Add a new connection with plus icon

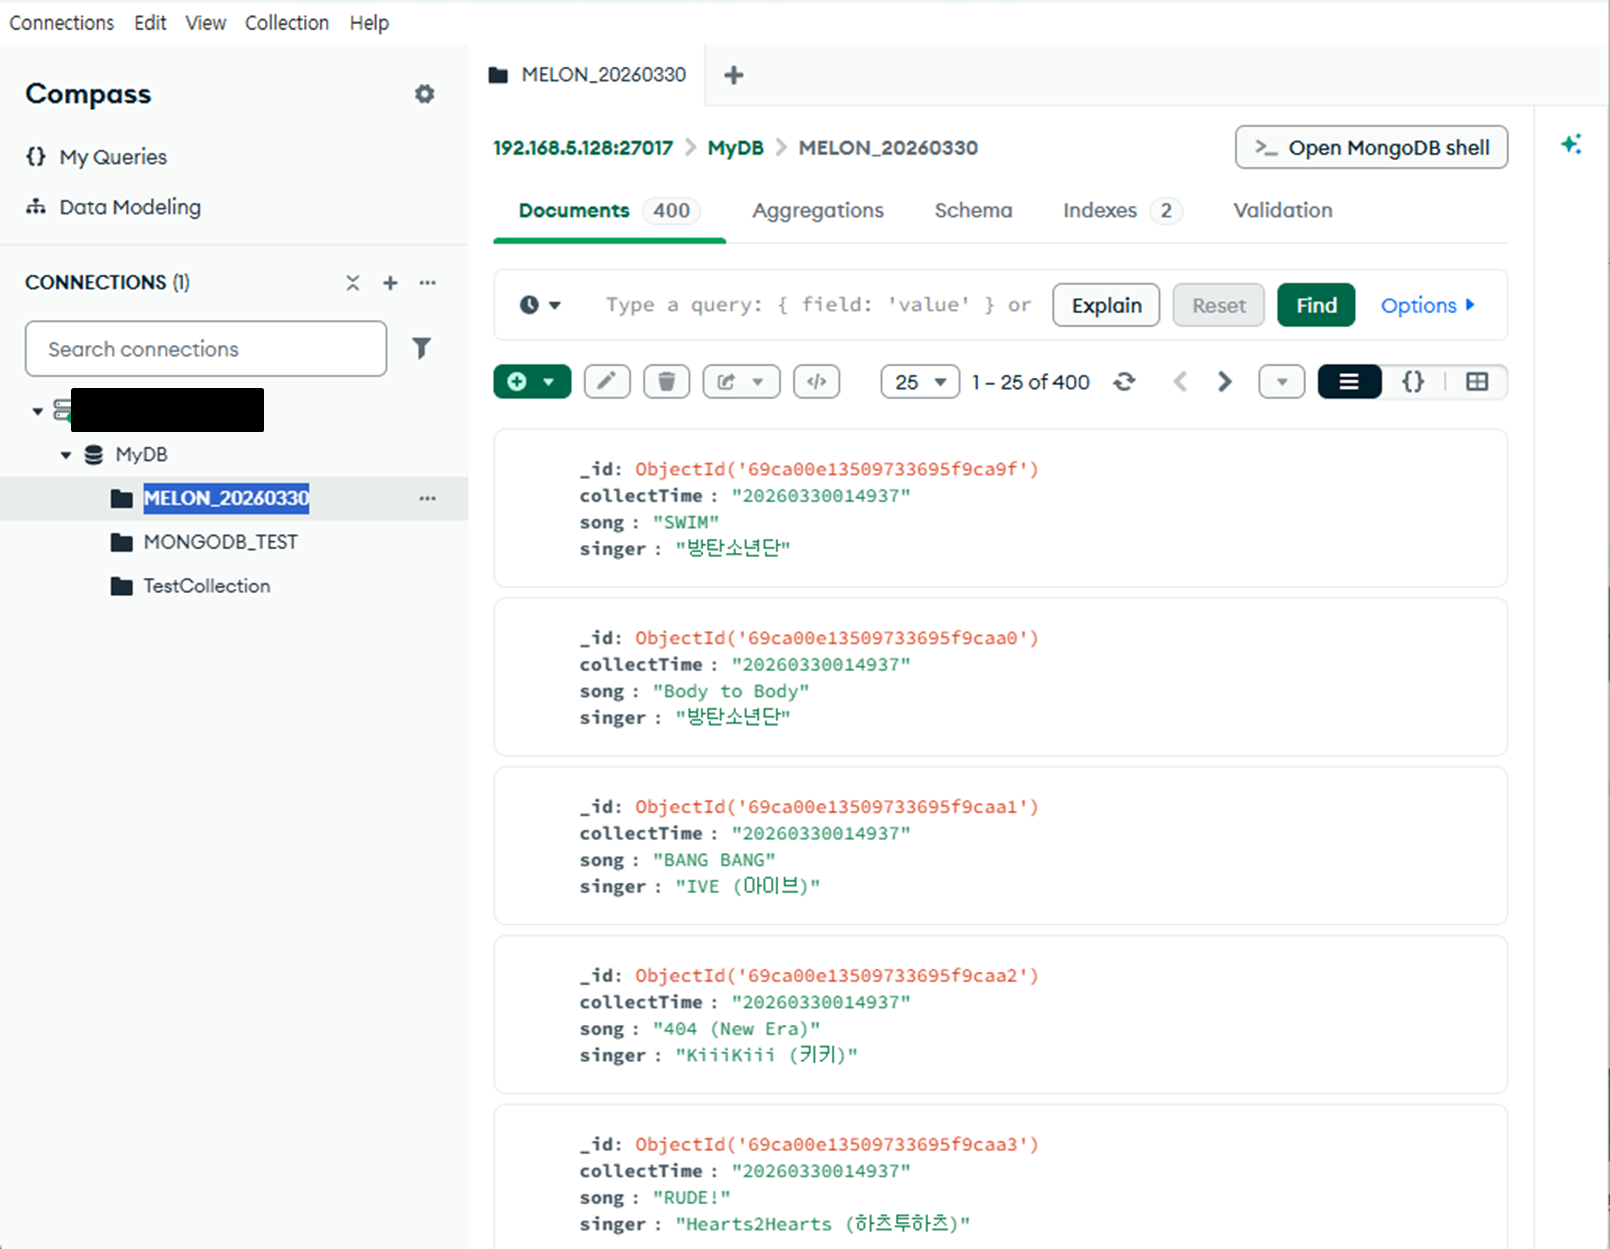pyautogui.click(x=390, y=283)
